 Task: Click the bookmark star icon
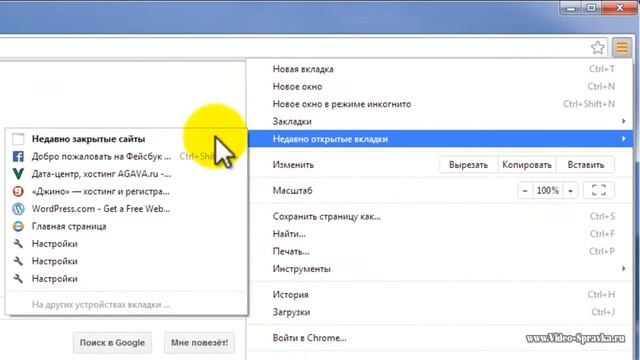click(x=598, y=48)
